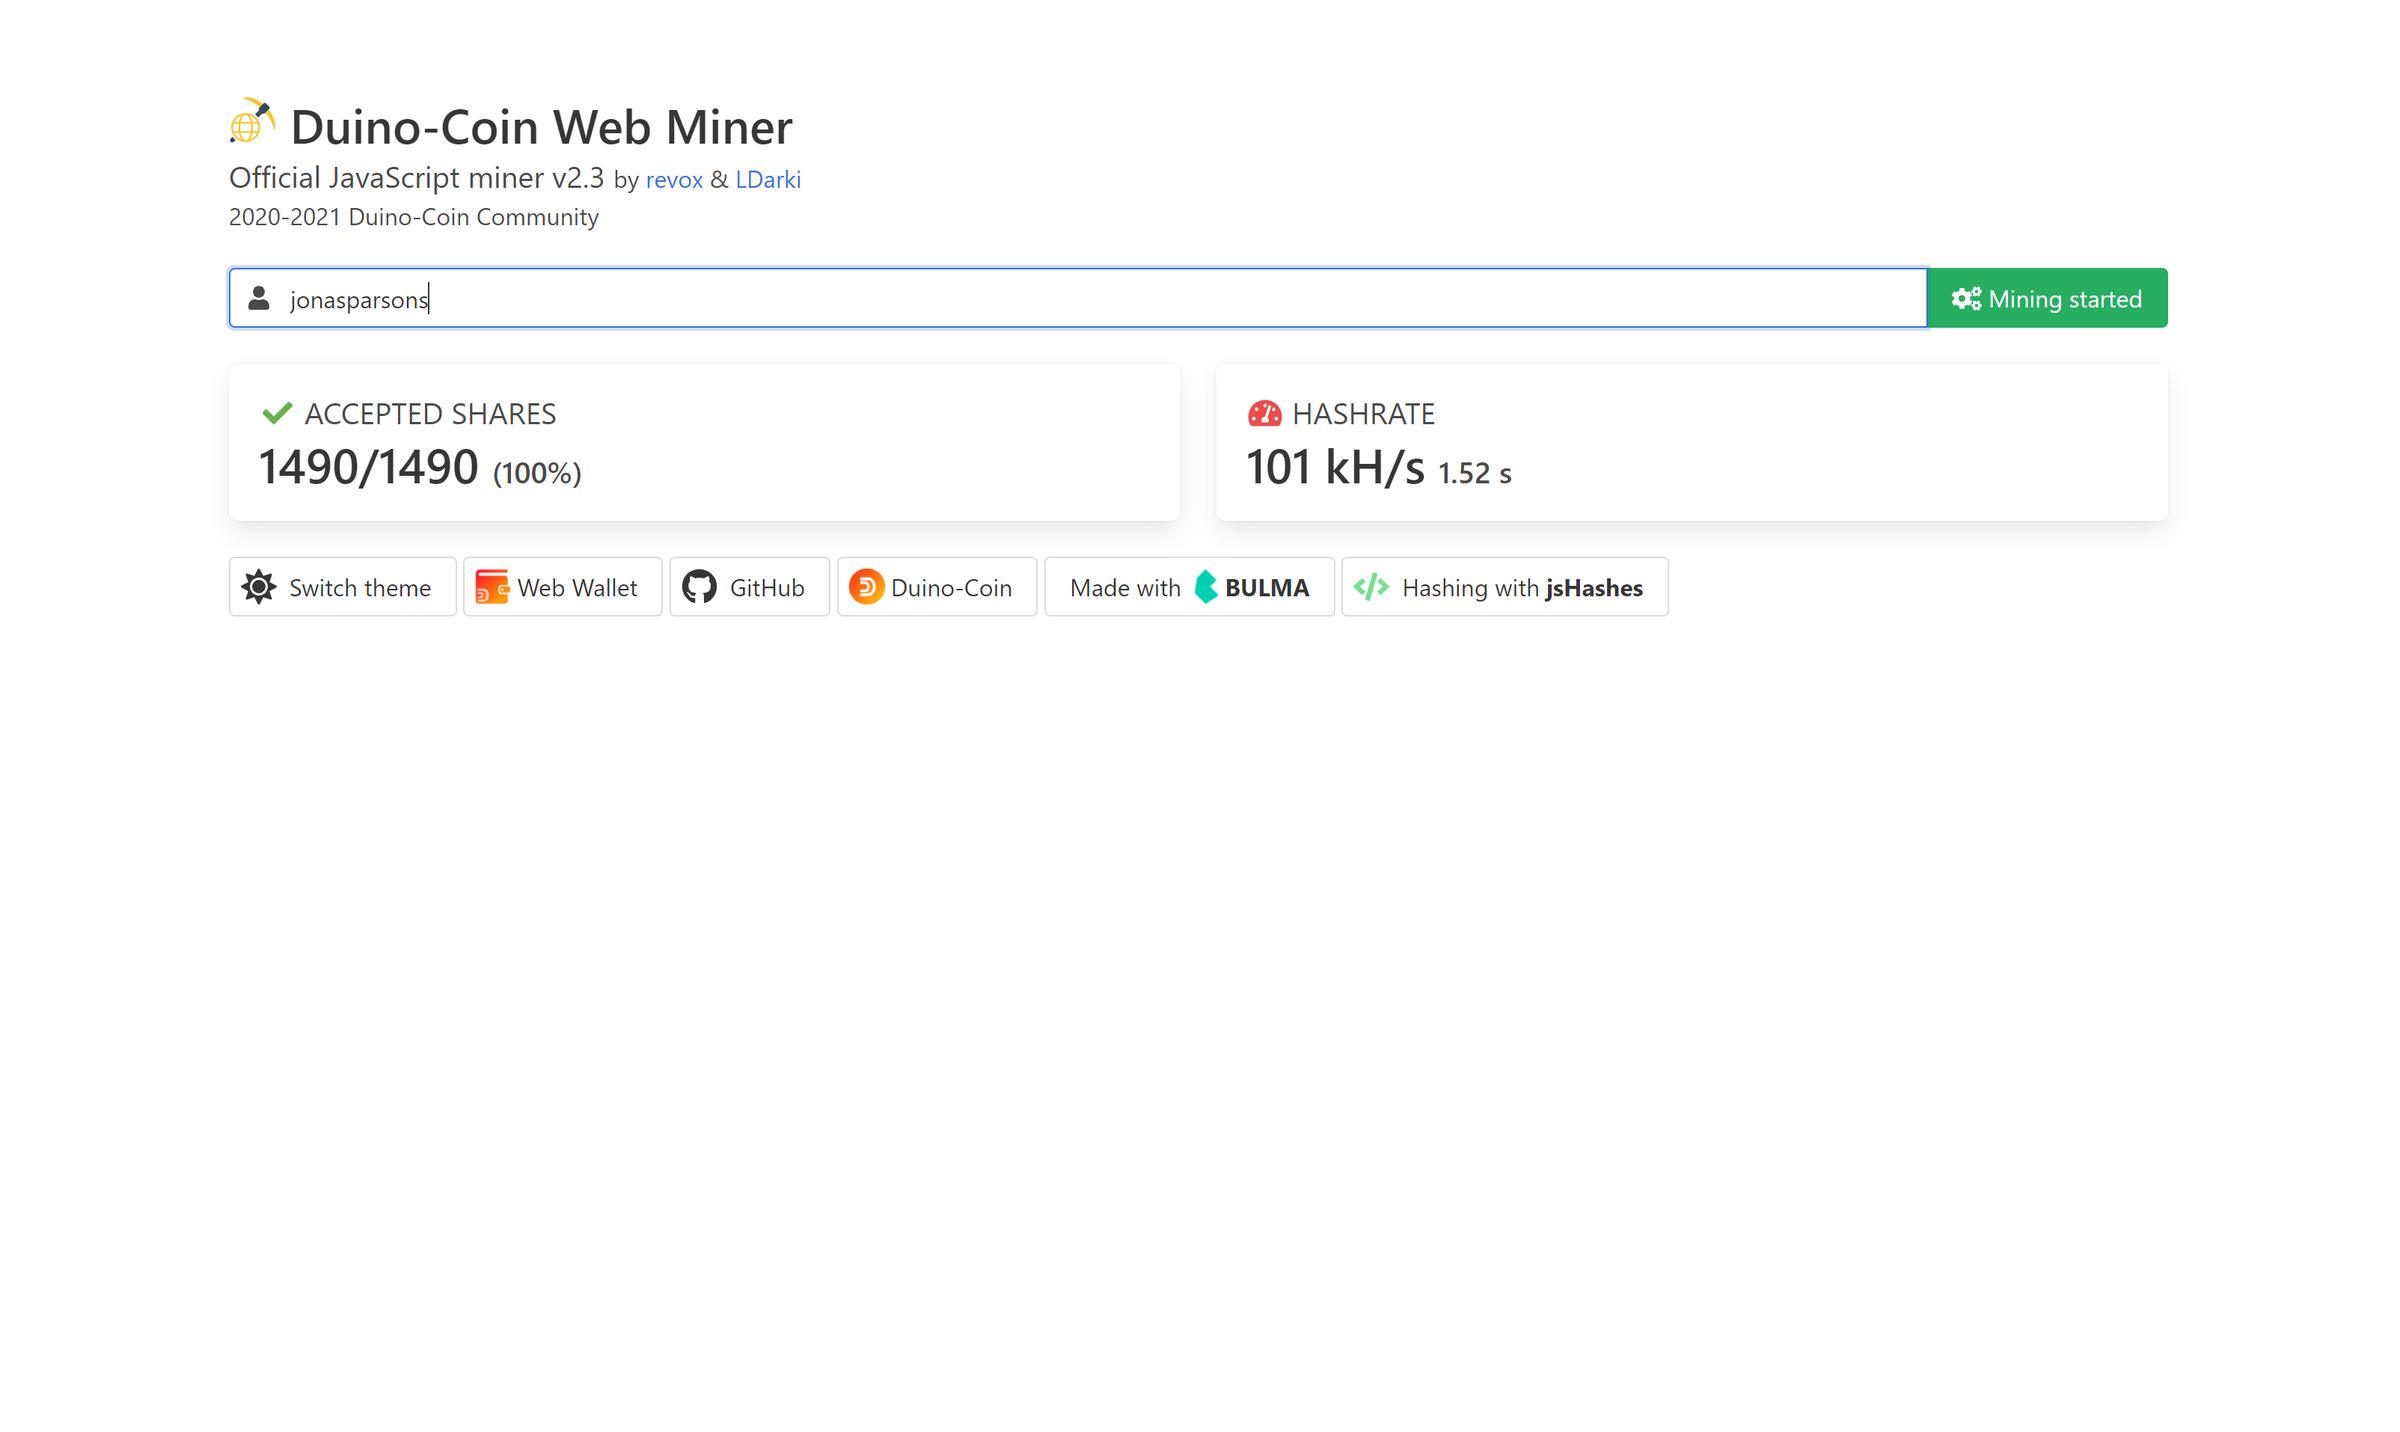
Task: Click the green BULMA logo icon
Action: tap(1206, 587)
